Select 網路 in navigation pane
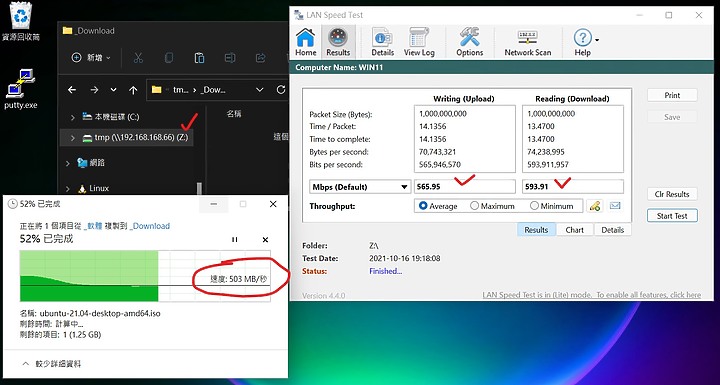Image resolution: width=720 pixels, height=385 pixels. click(91, 163)
